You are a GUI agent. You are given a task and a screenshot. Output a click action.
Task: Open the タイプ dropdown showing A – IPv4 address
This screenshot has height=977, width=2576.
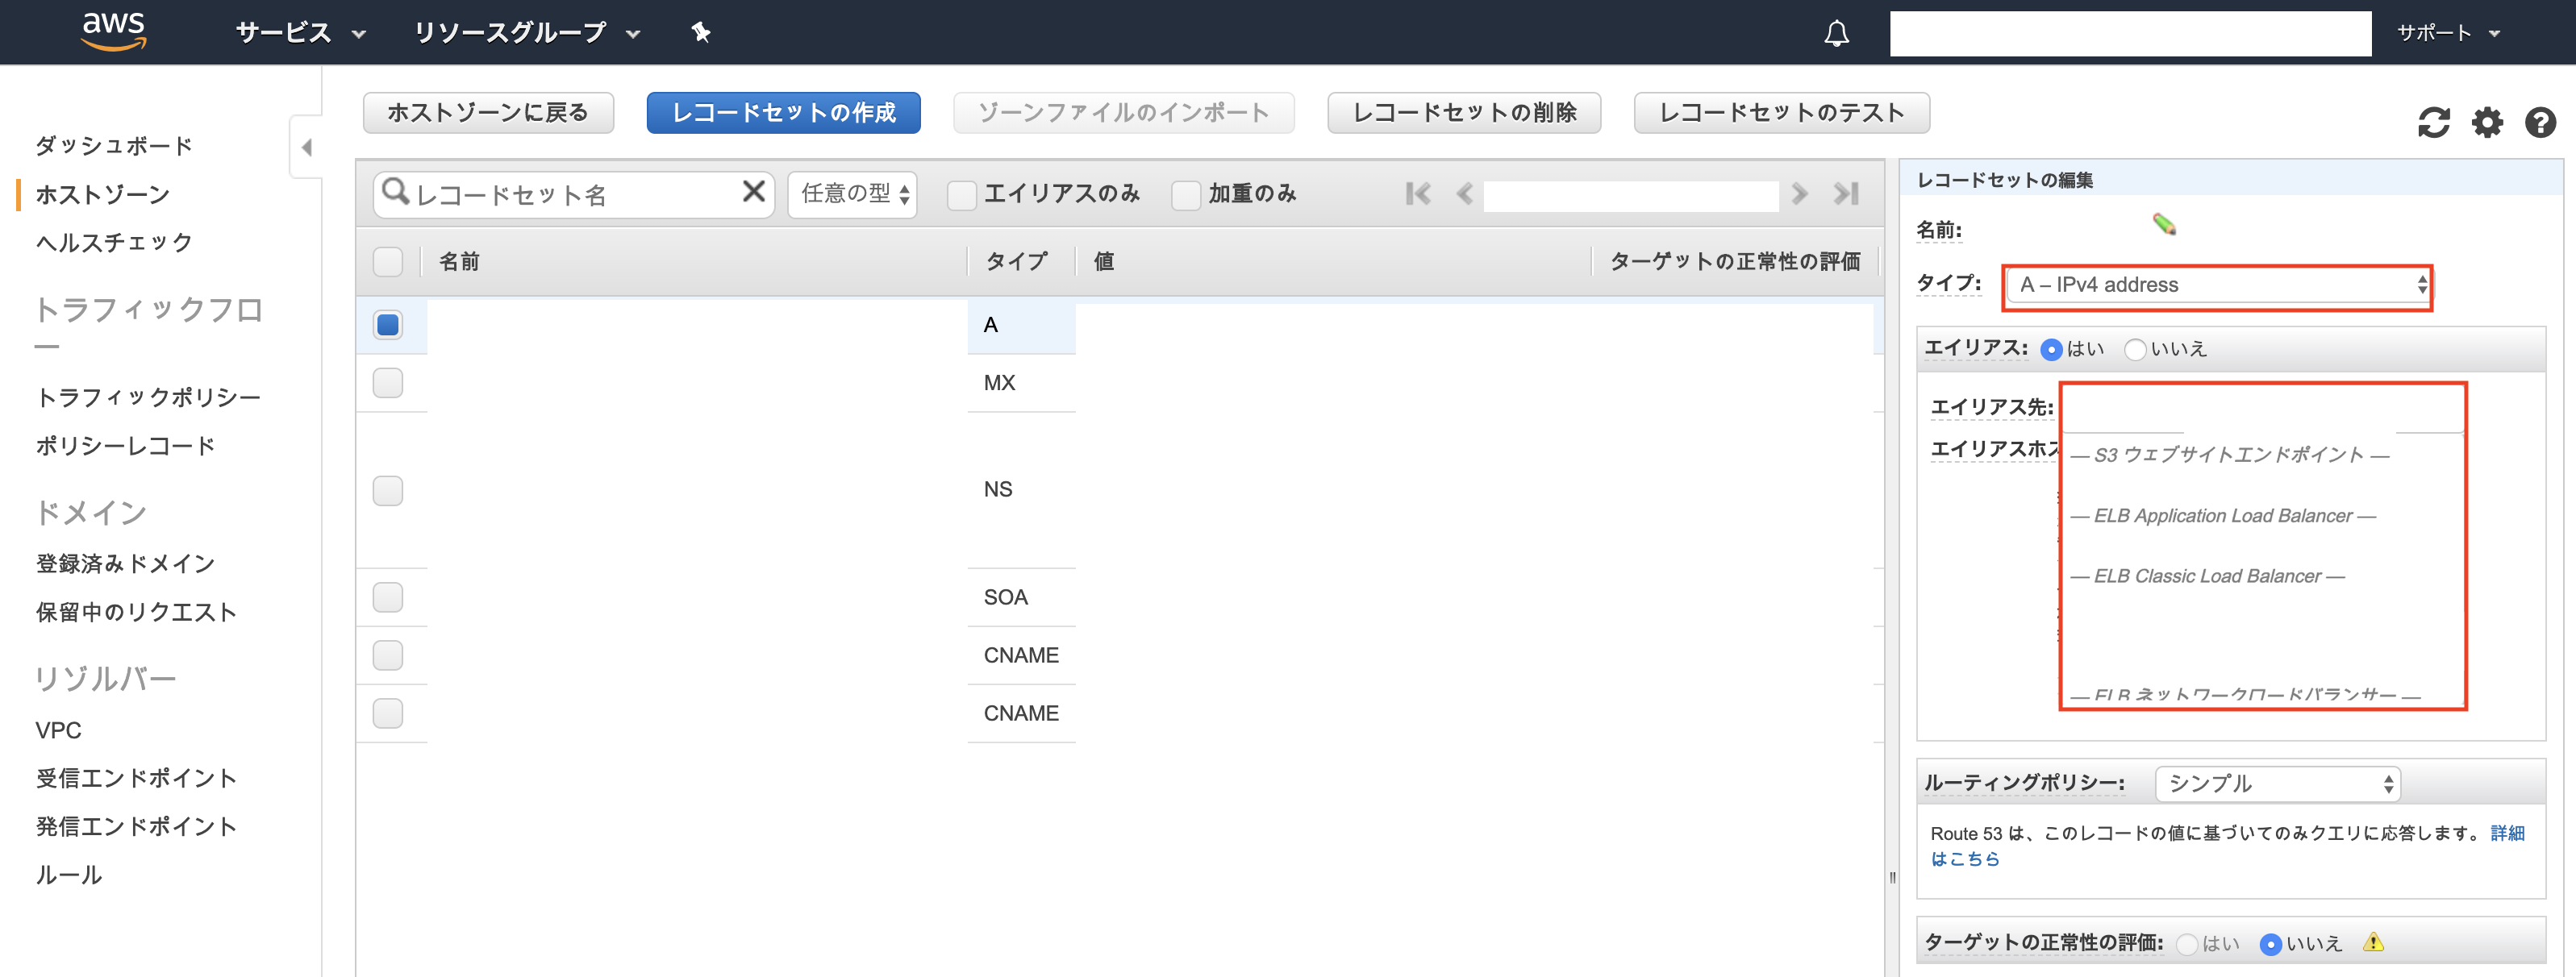2216,286
